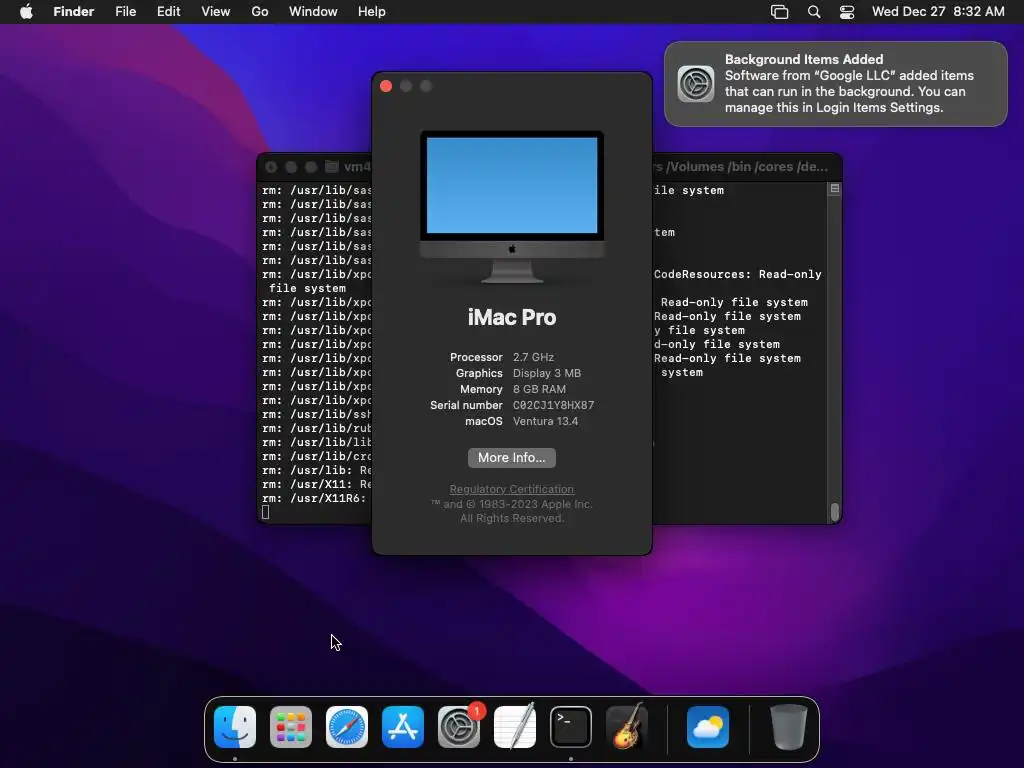Open System Settings with badge in Dock
This screenshot has width=1024, height=768.
click(459, 727)
